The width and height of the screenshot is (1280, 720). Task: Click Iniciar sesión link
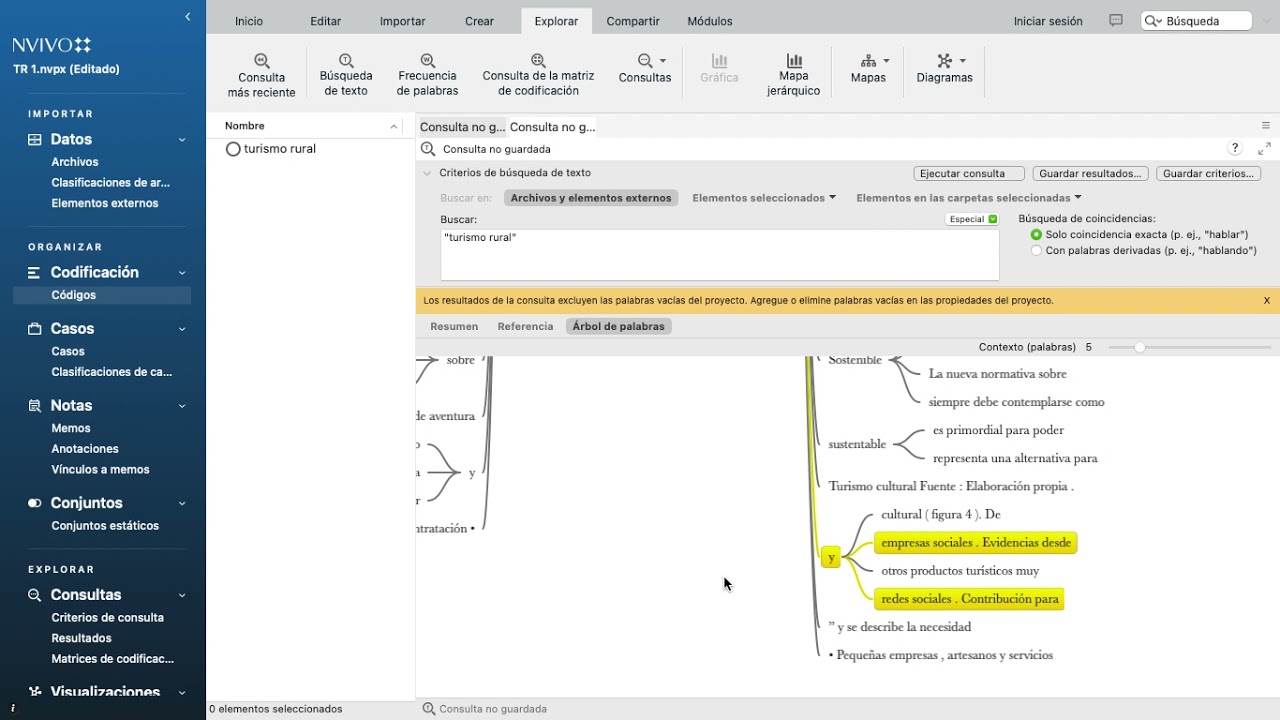(1048, 21)
